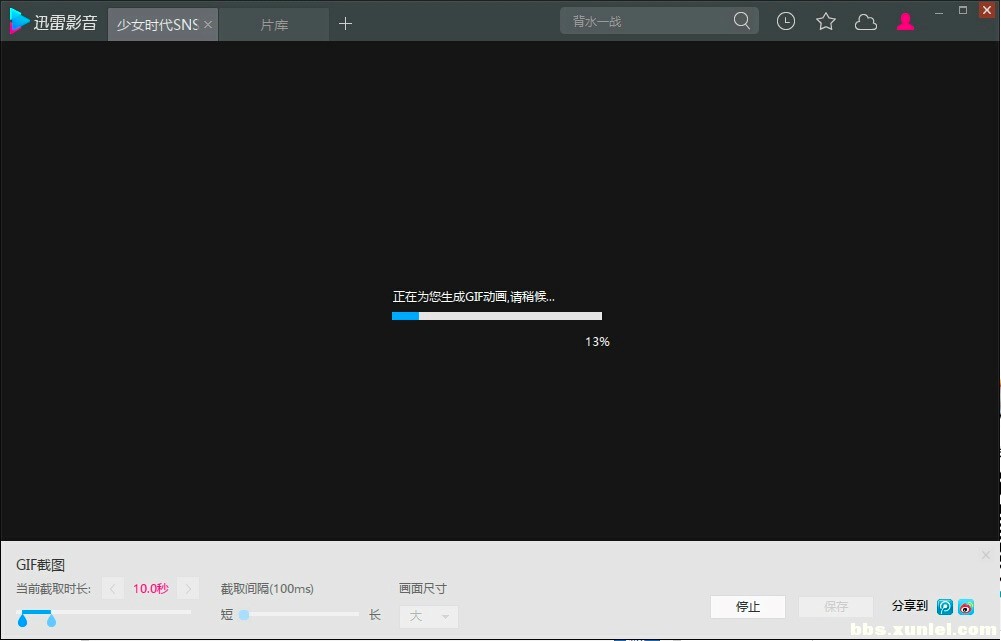Click the 截取间隔 slider handle
This screenshot has height=641, width=1001.
click(x=244, y=615)
